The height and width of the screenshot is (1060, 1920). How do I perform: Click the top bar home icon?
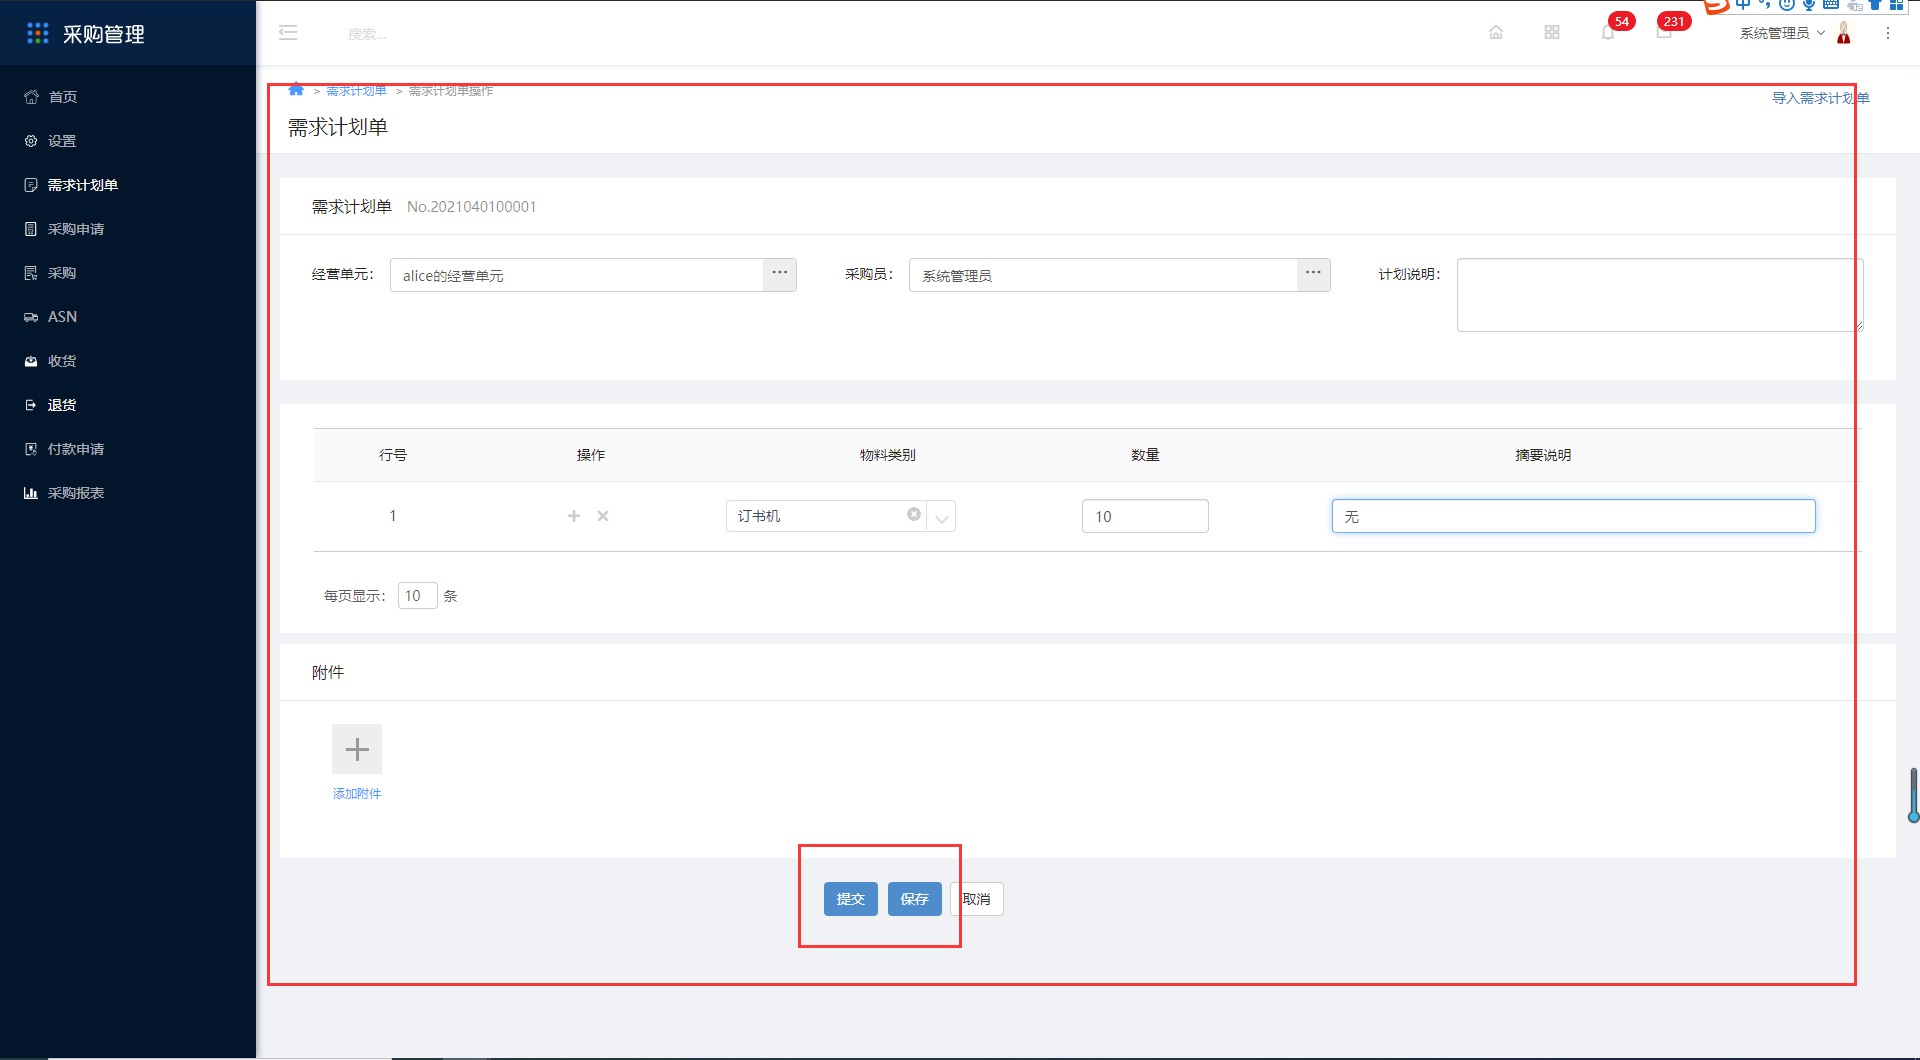1496,32
